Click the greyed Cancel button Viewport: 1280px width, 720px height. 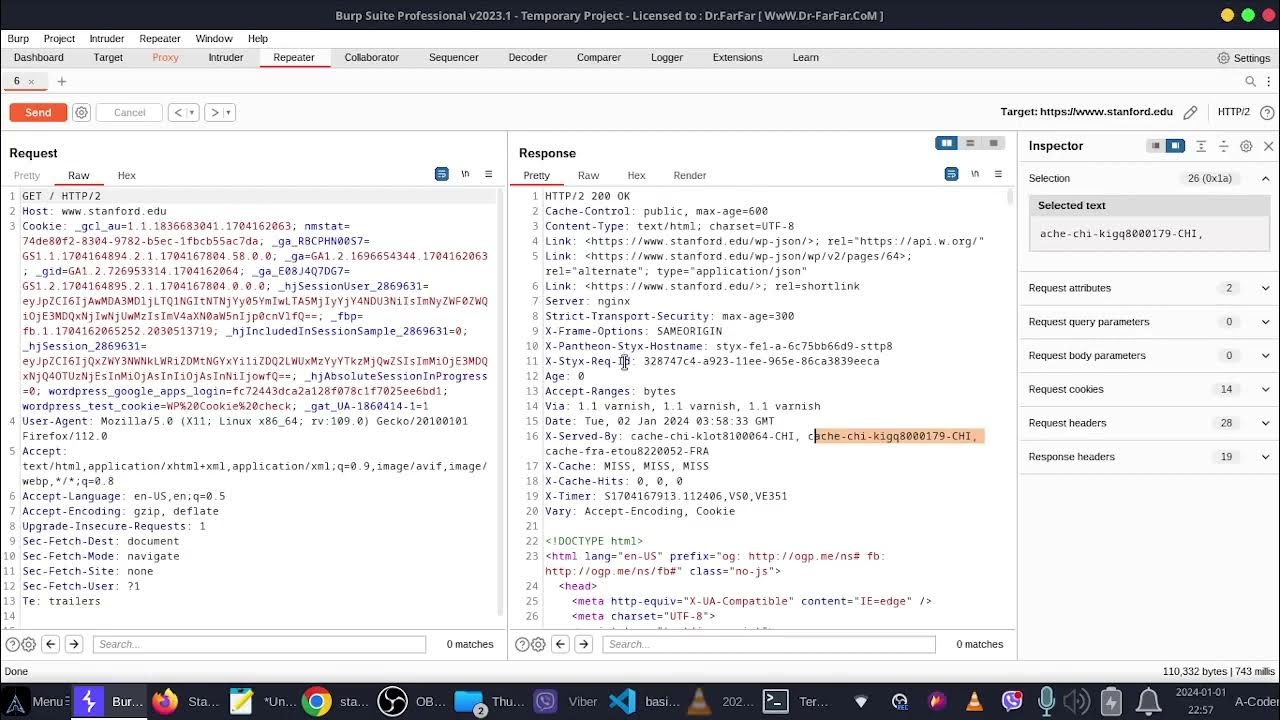click(129, 112)
